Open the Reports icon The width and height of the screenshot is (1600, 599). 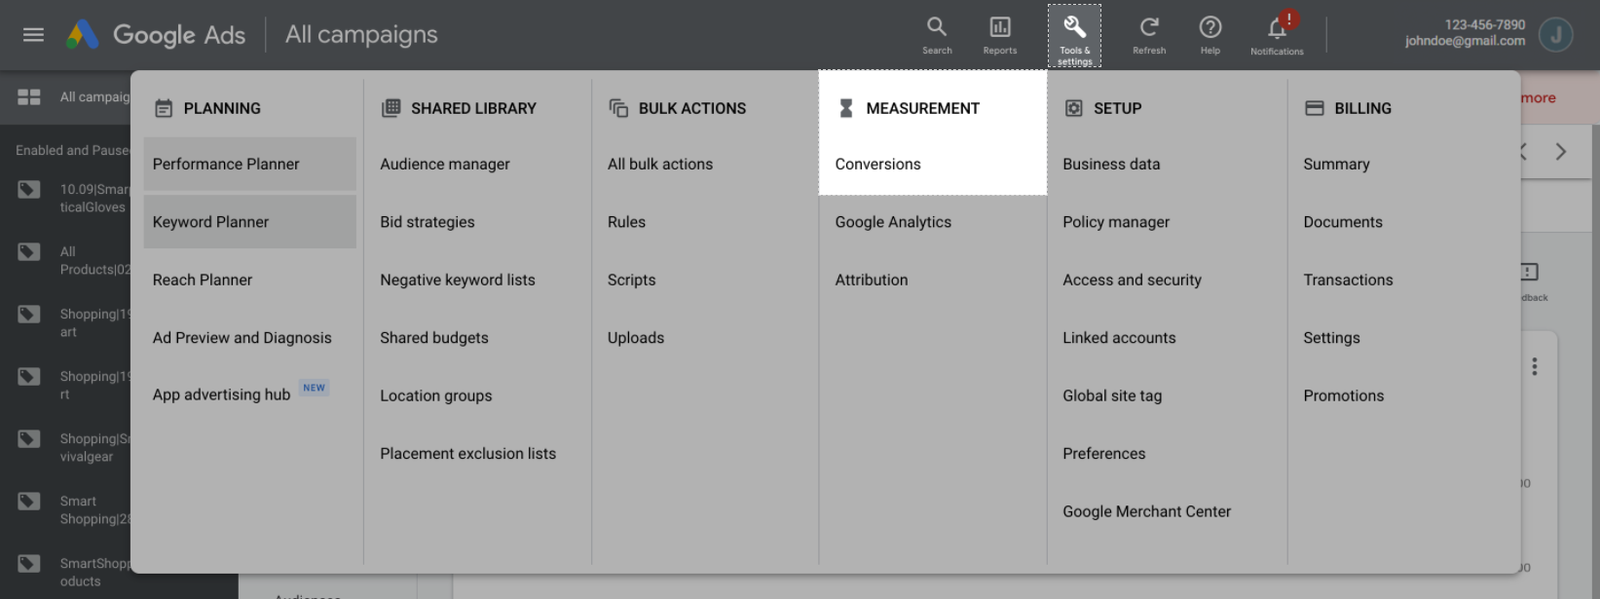pos(999,28)
